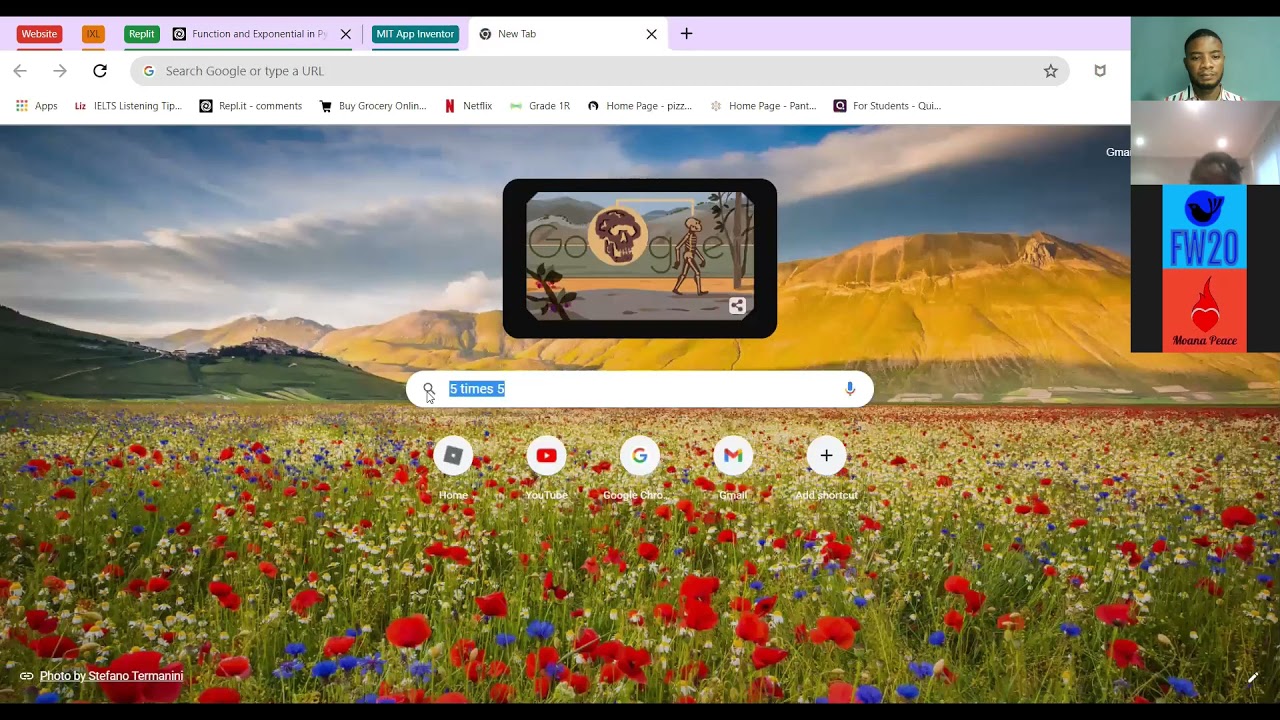The height and width of the screenshot is (720, 1280).
Task: Add a new shortcut tile
Action: pos(826,467)
